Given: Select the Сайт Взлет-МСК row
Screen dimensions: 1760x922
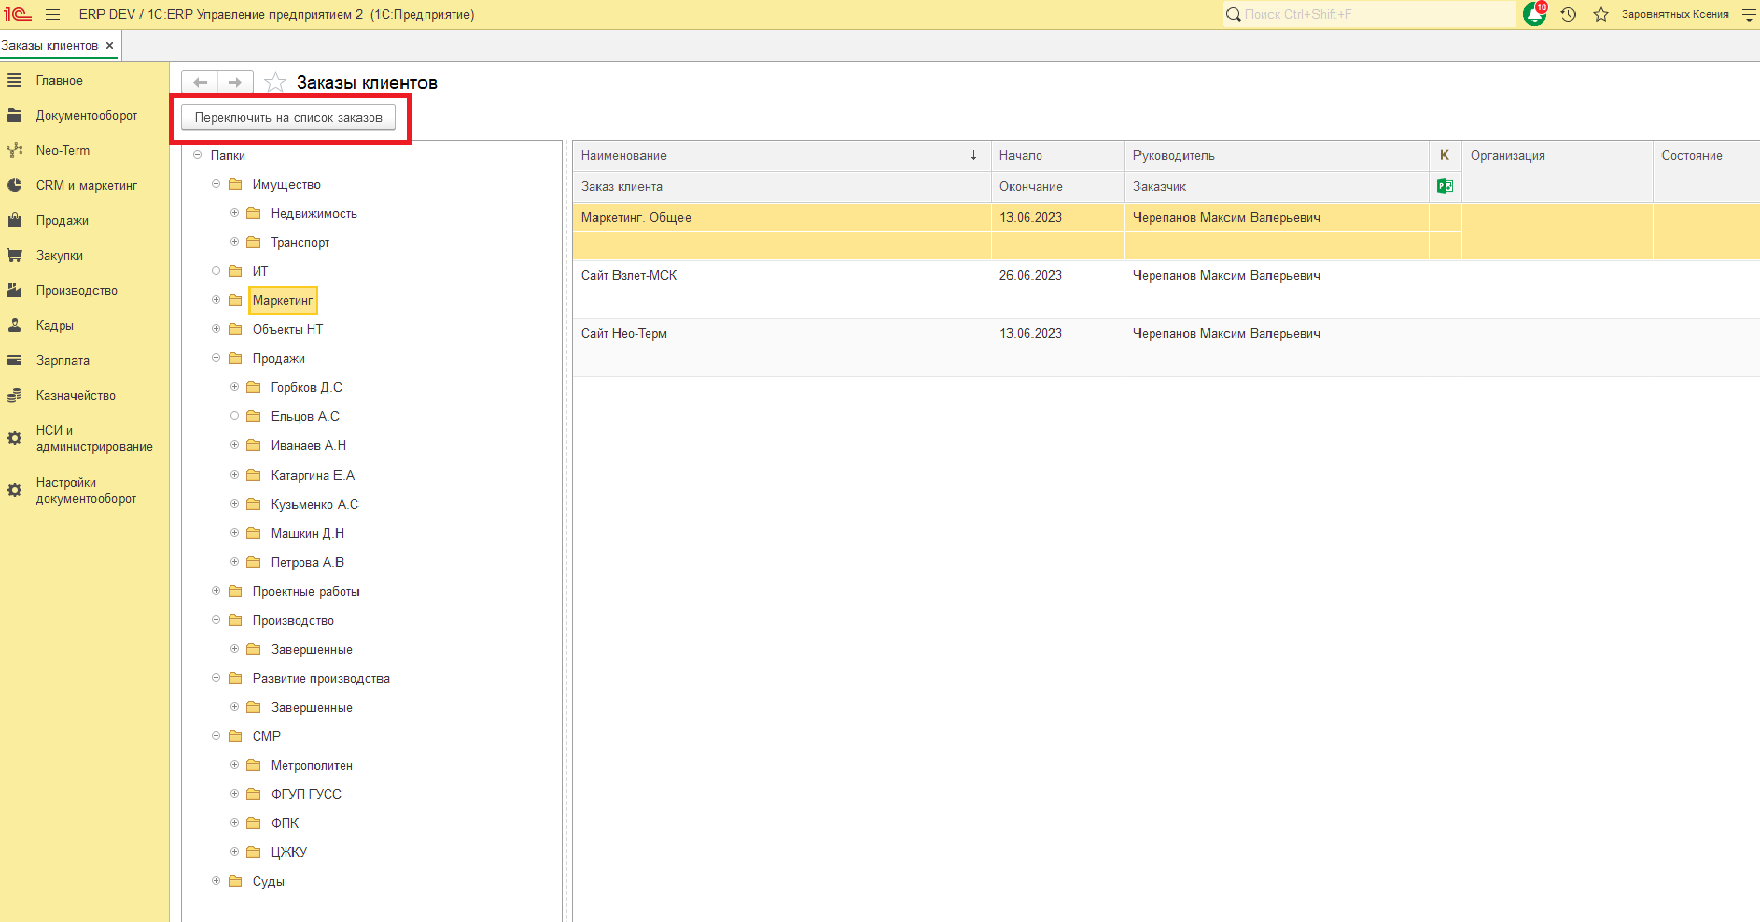Looking at the screenshot, I should click(x=1165, y=290).
